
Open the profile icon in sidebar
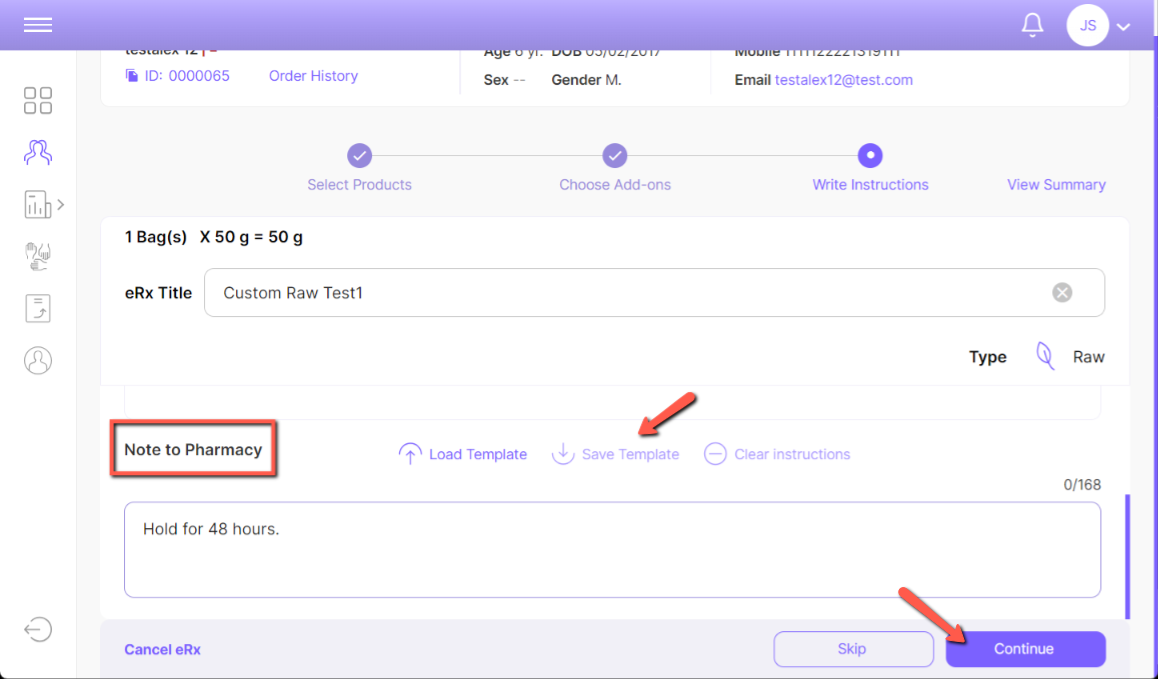point(38,360)
